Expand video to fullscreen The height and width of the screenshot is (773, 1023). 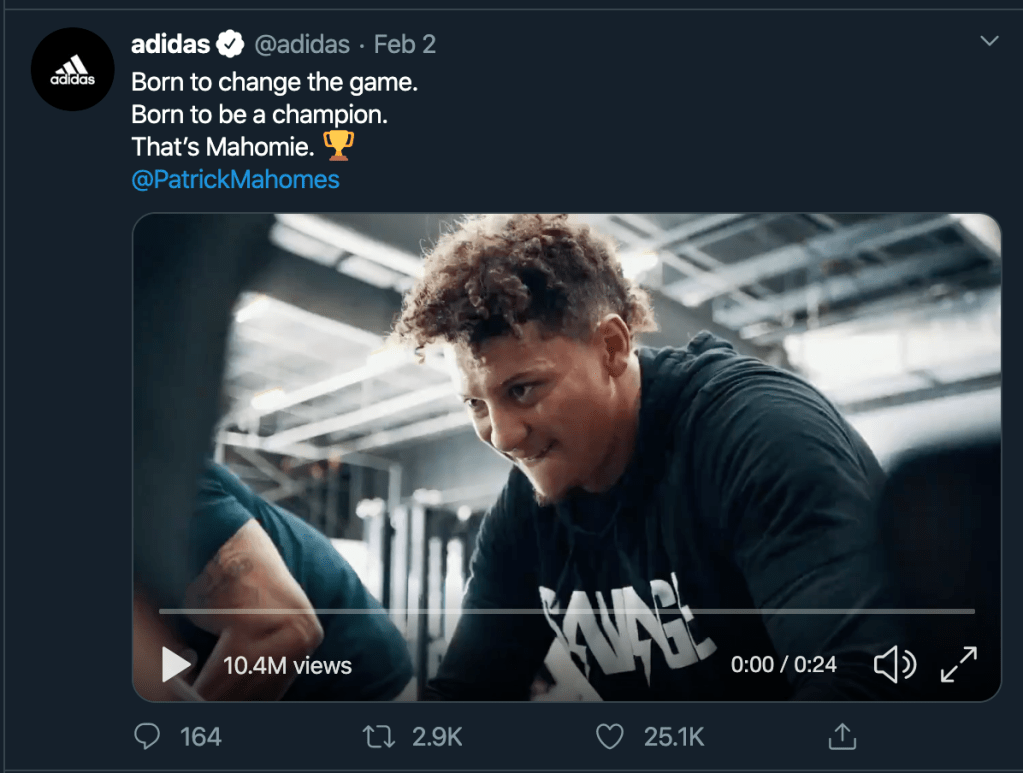(959, 664)
